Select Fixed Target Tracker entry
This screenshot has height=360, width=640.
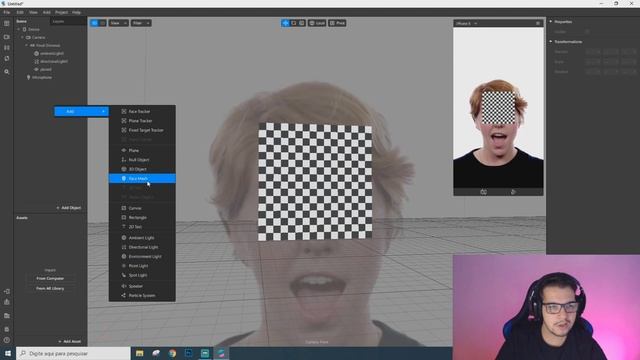(x=142, y=130)
